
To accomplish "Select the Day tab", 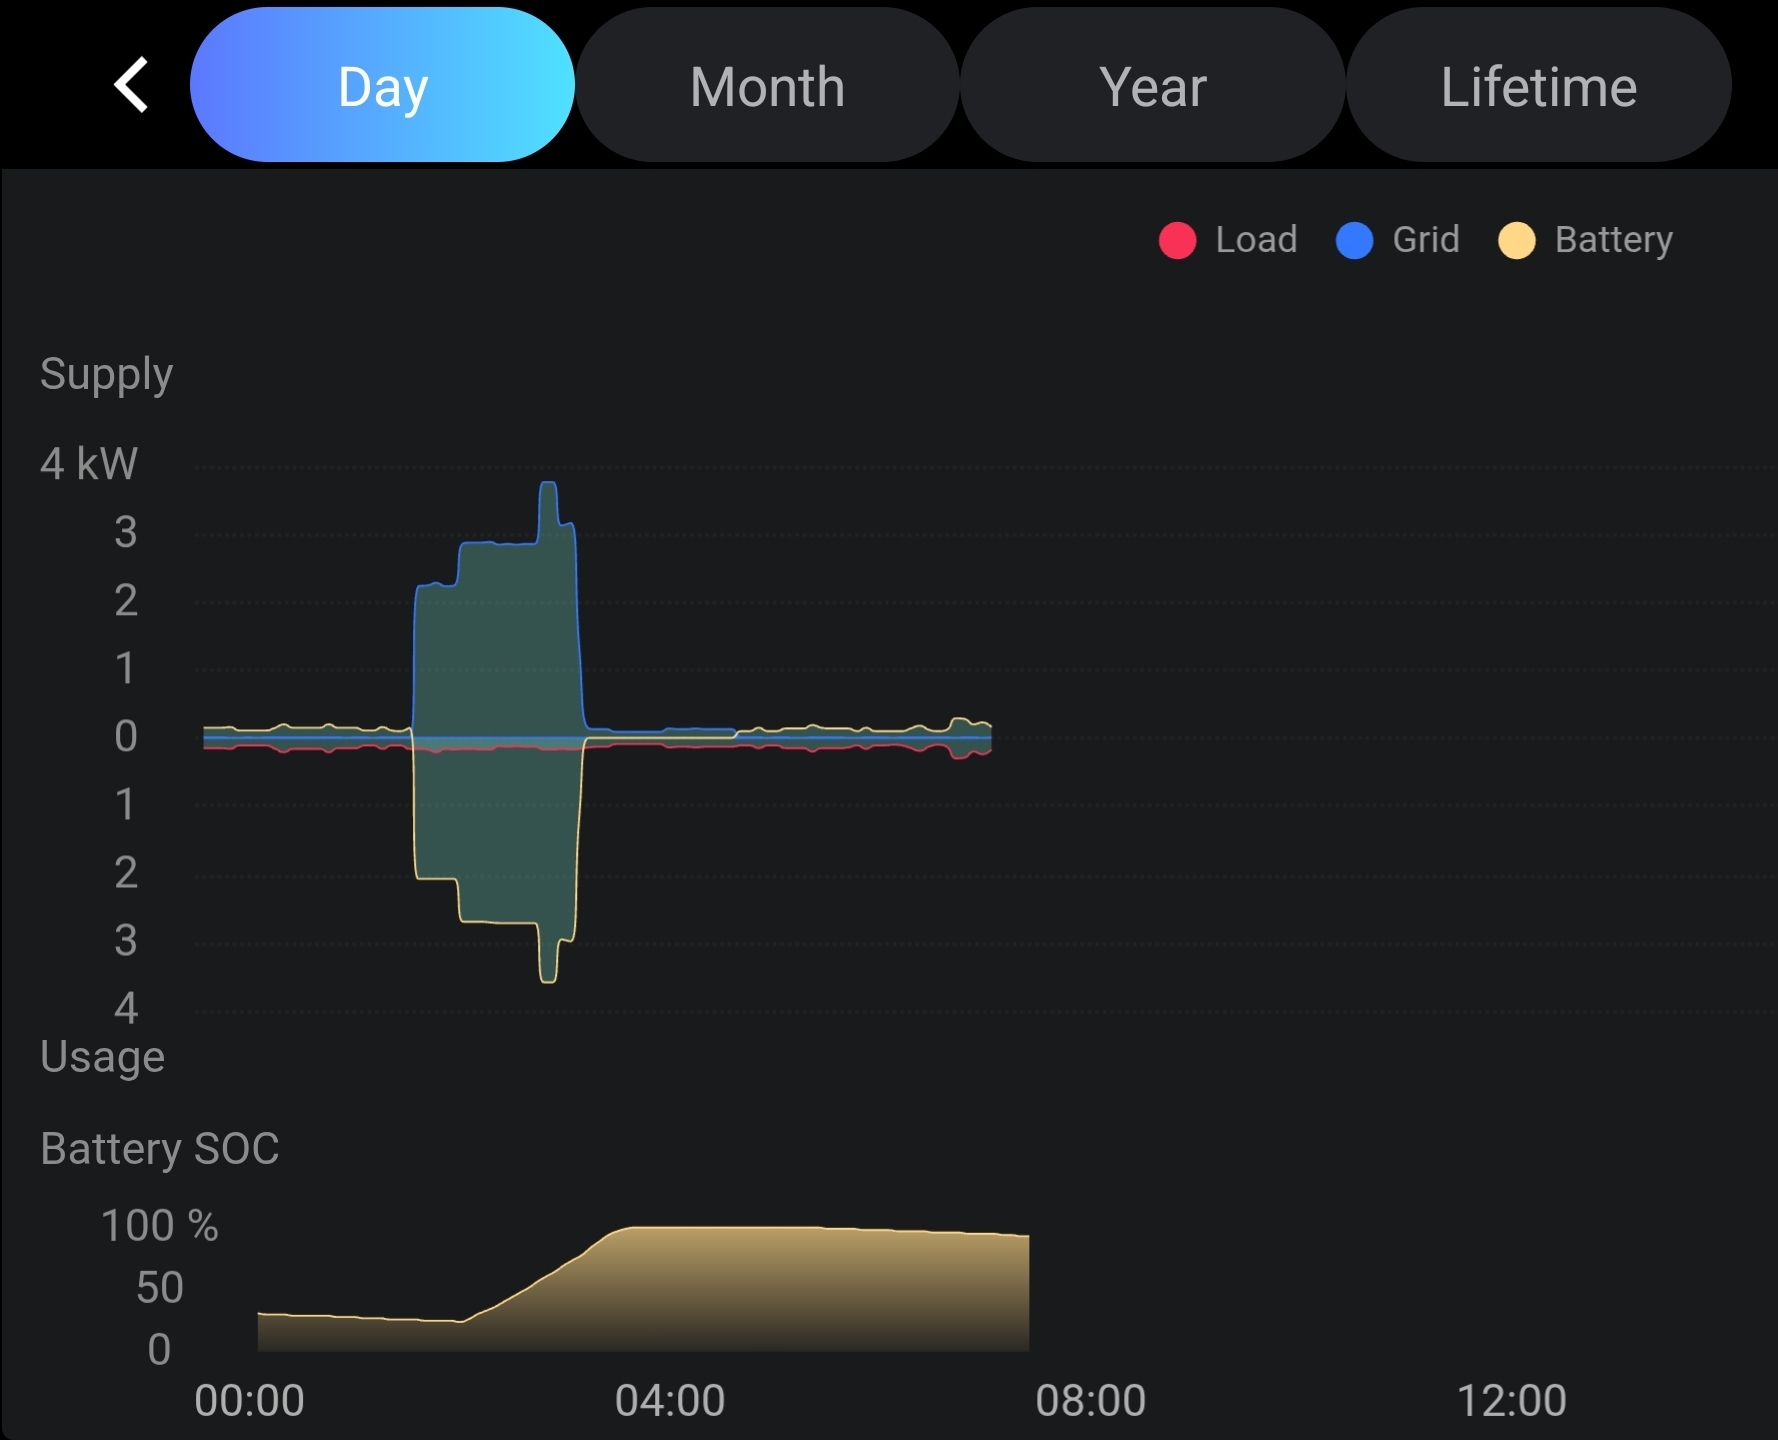I will pos(382,86).
